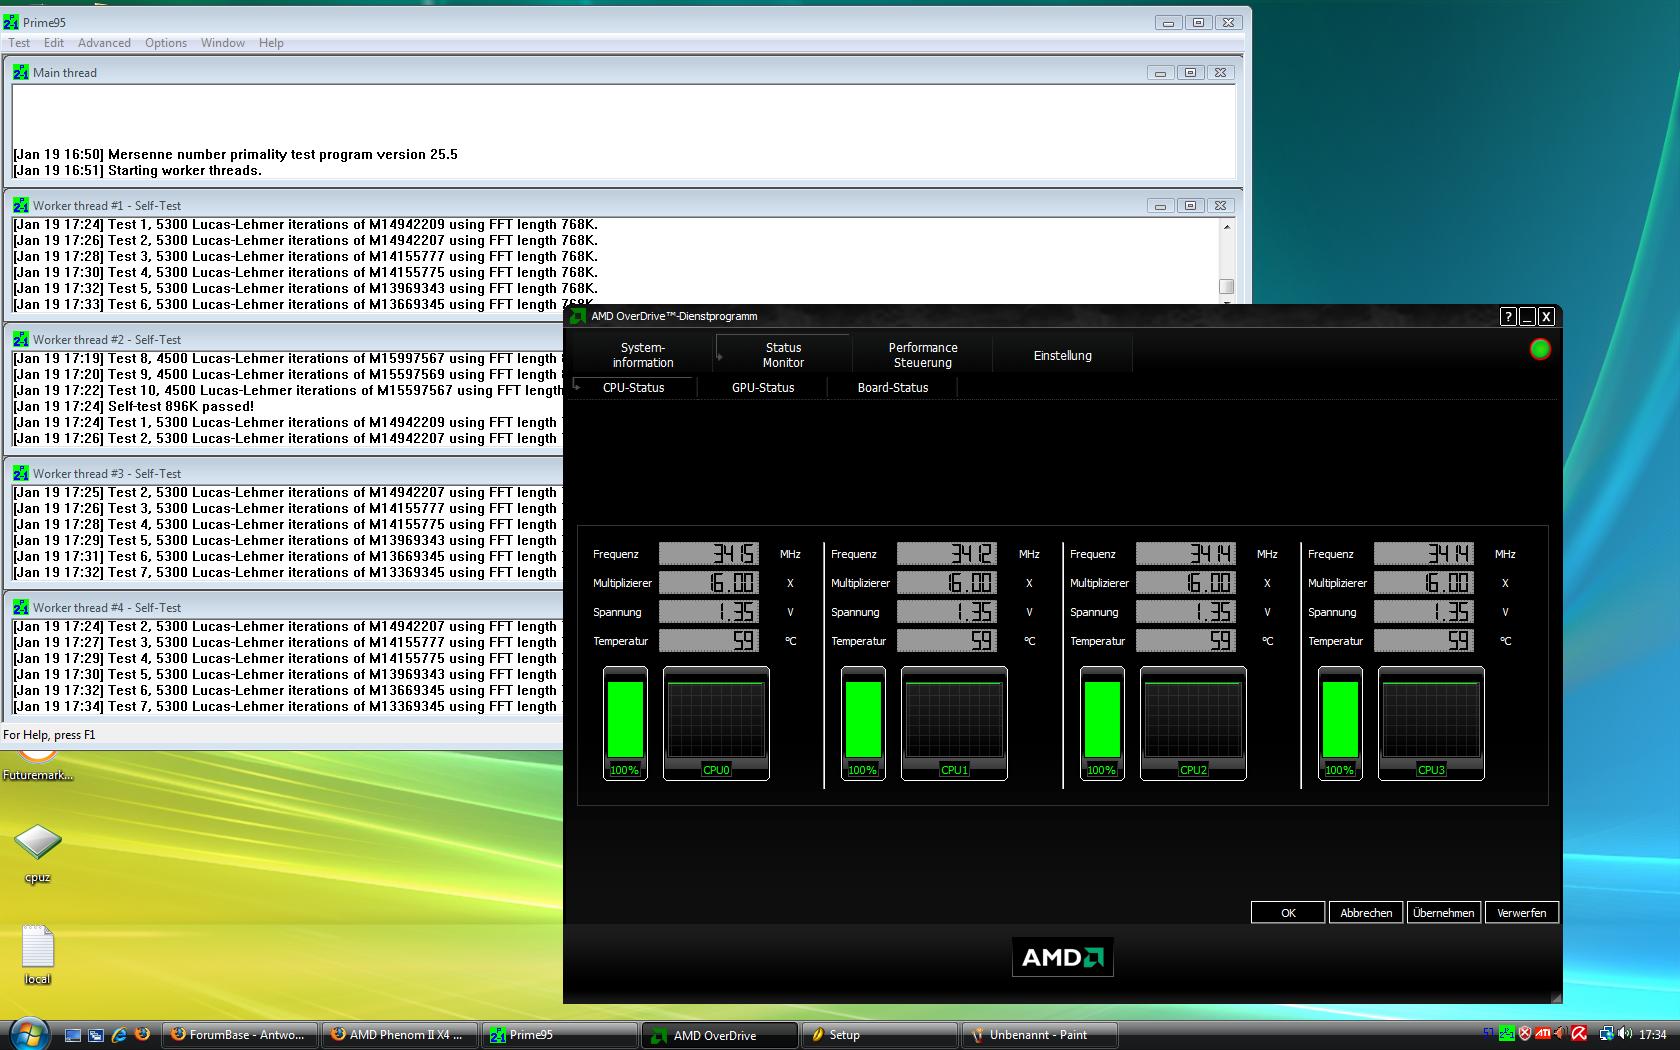The width and height of the screenshot is (1680, 1050).
Task: Click the red security shield tray icon
Action: 1525,1034
